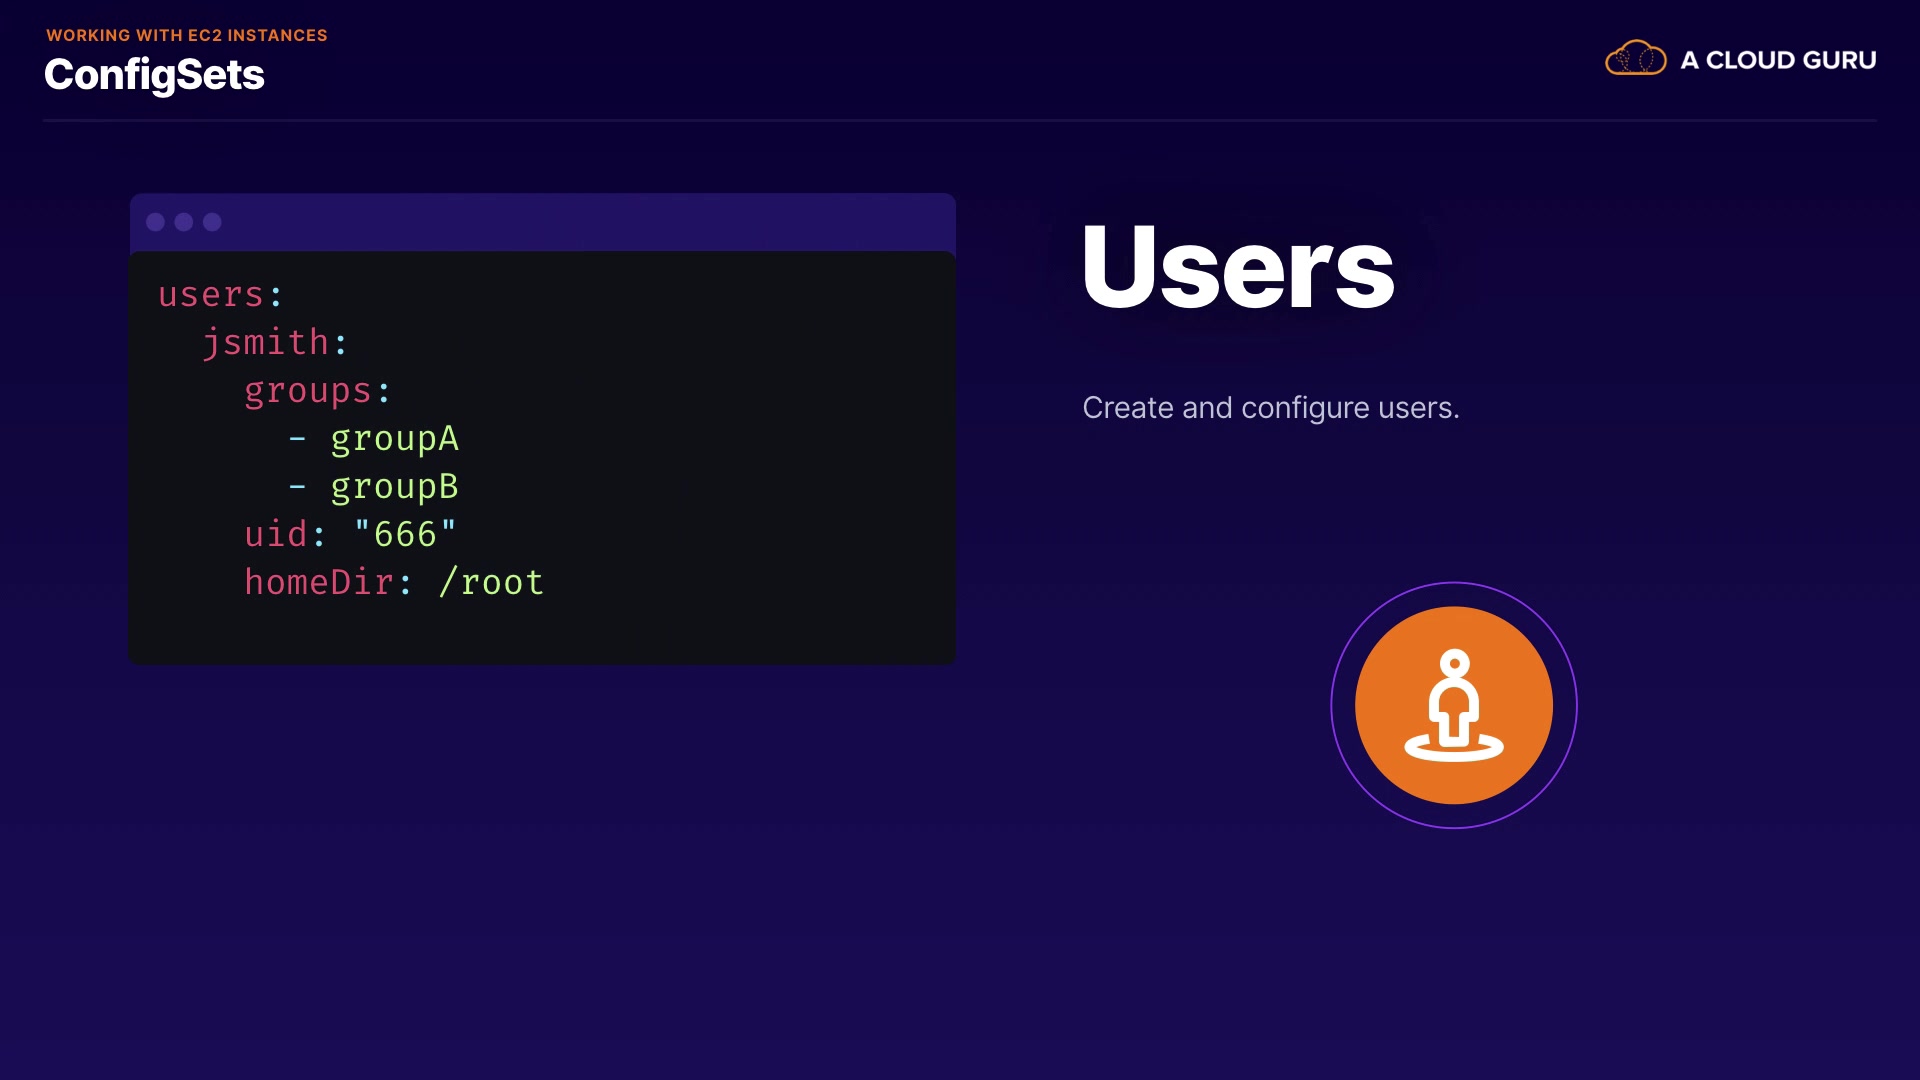Image resolution: width=1920 pixels, height=1080 pixels.
Task: Click the large Users heading
Action: [x=1237, y=268]
